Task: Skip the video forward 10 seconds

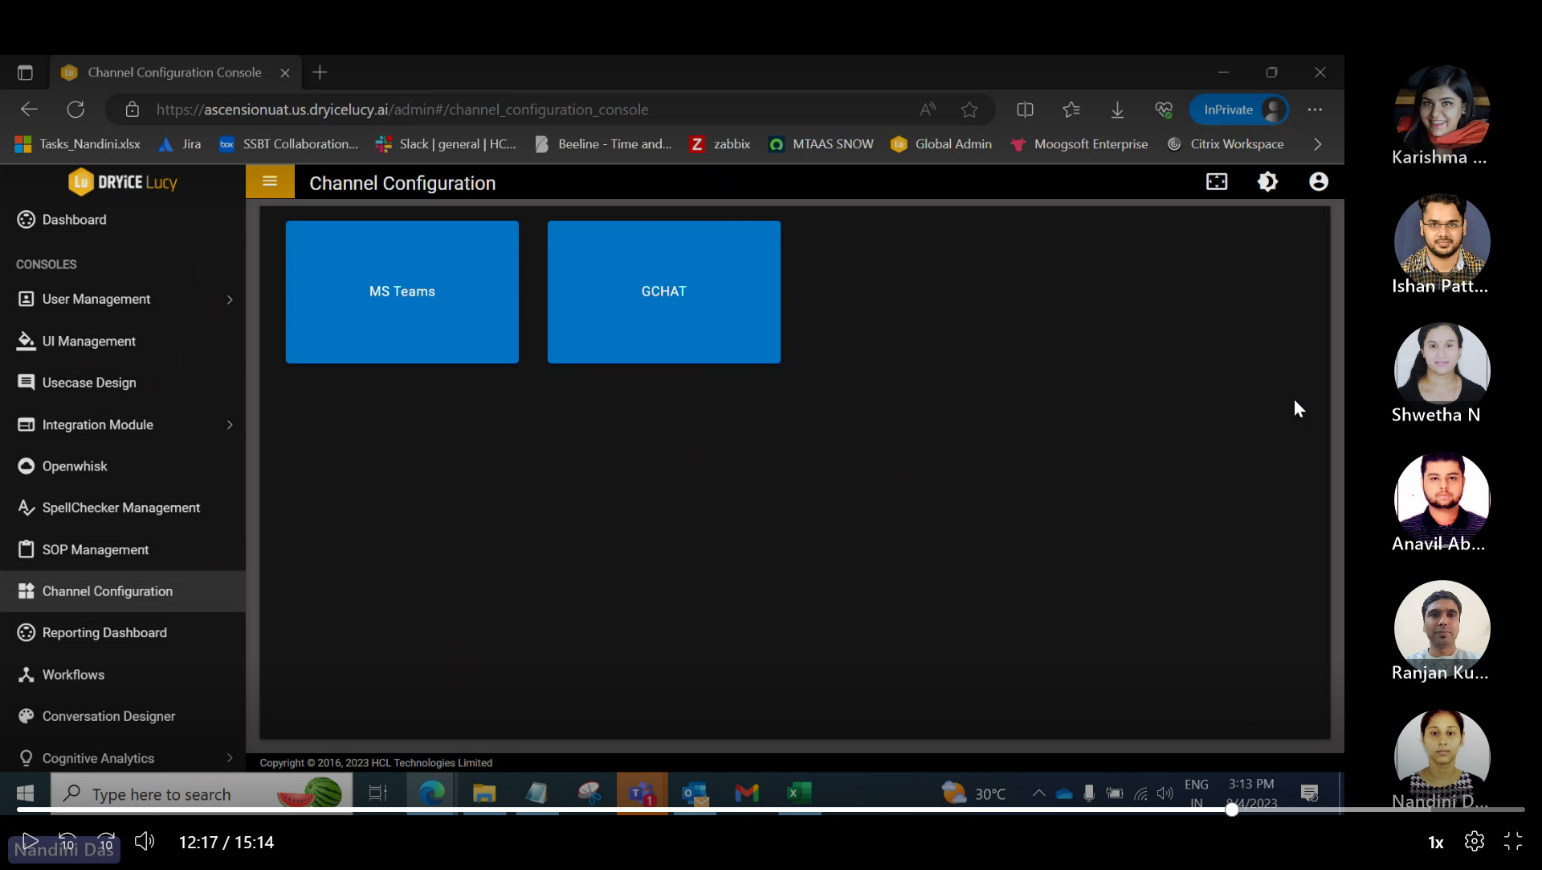Action: pyautogui.click(x=106, y=842)
